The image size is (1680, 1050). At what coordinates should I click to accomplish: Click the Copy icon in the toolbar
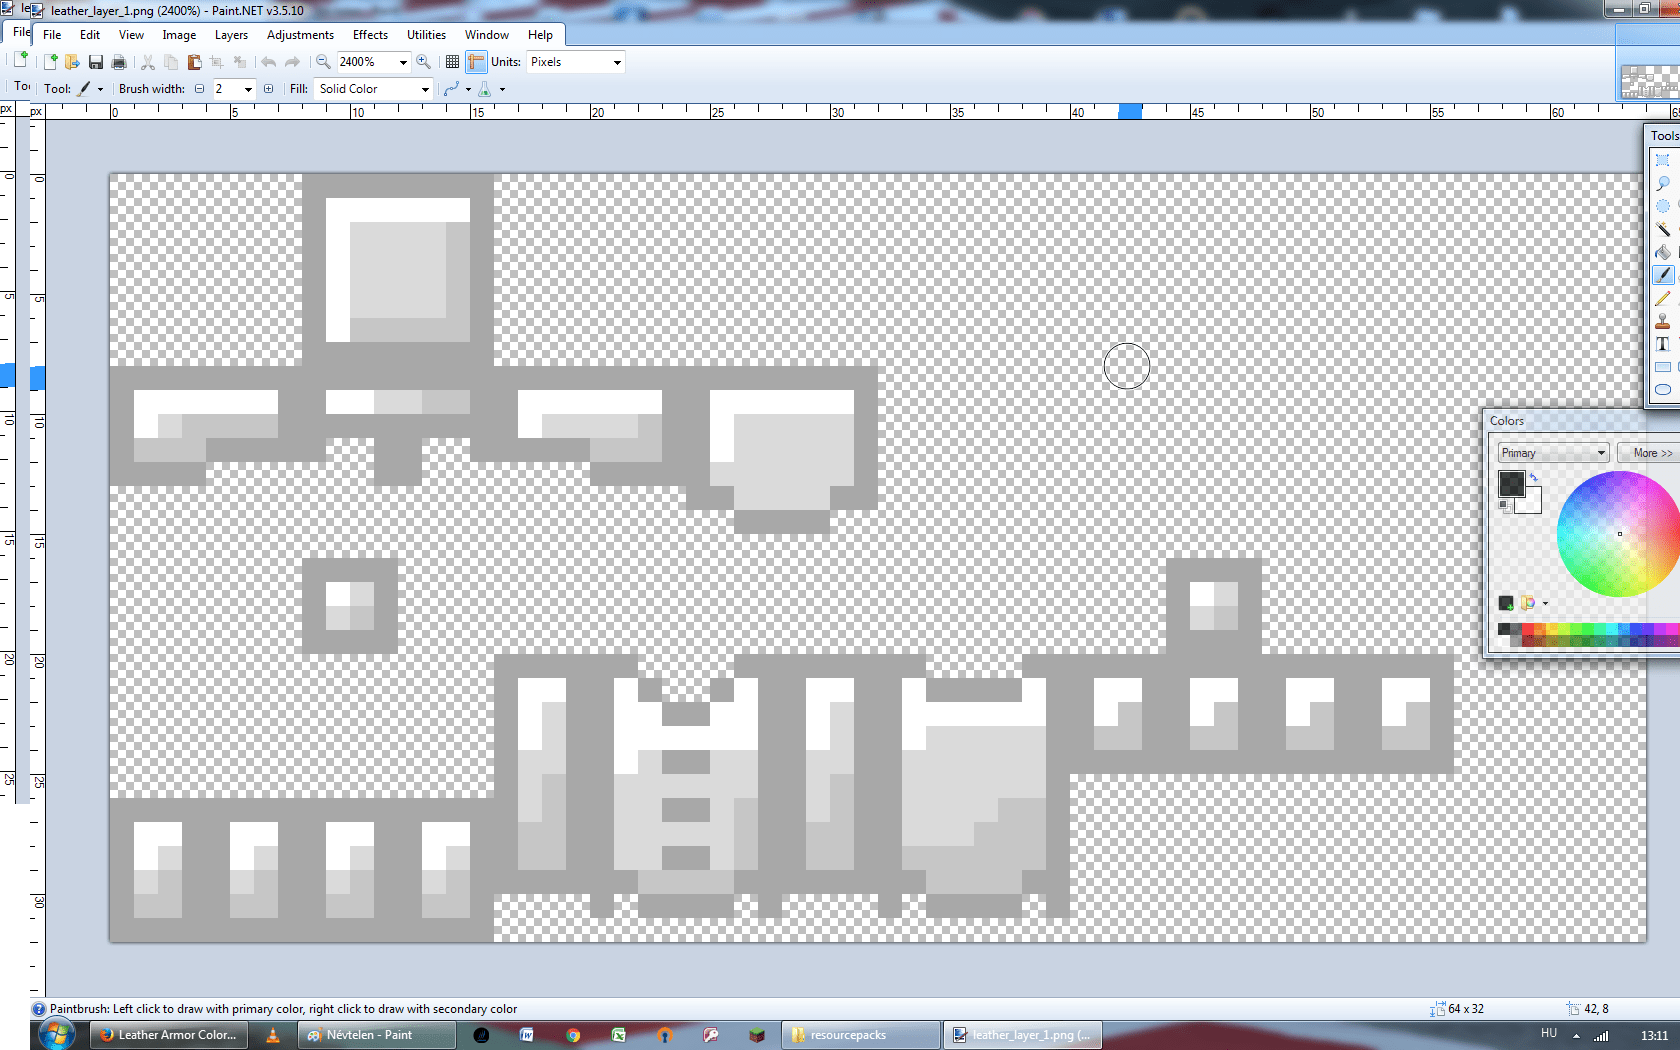pos(171,62)
